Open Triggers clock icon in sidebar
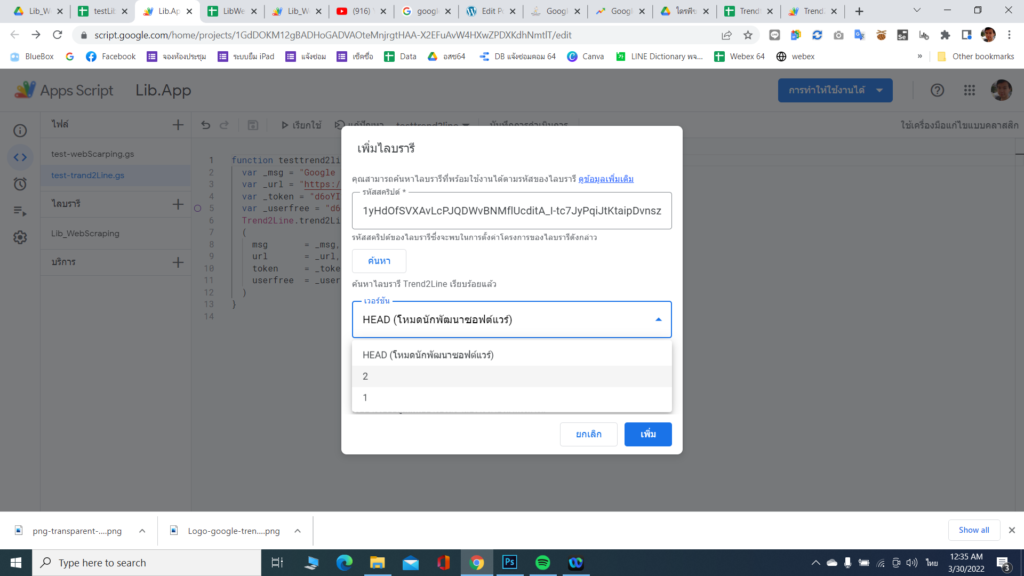The width and height of the screenshot is (1024, 576). tap(20, 184)
